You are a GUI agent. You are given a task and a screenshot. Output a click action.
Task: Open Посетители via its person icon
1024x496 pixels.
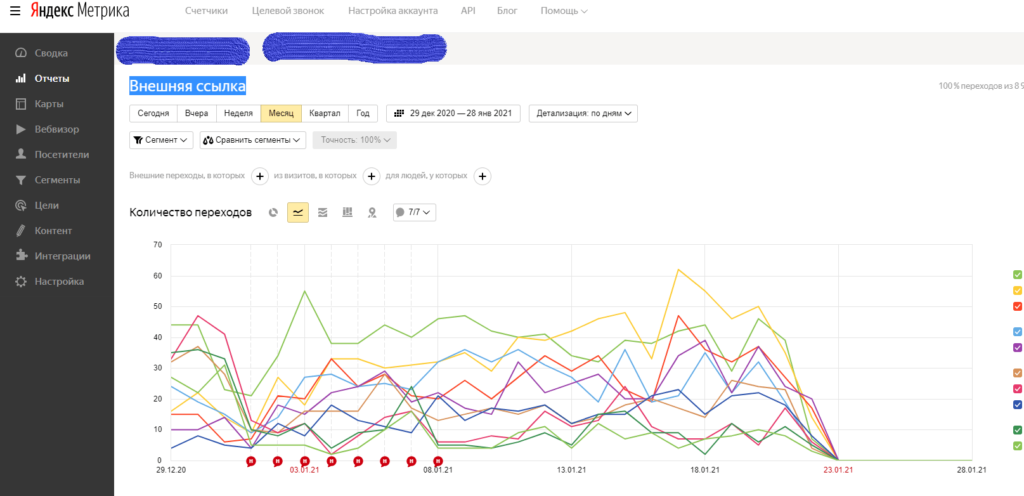(x=21, y=155)
